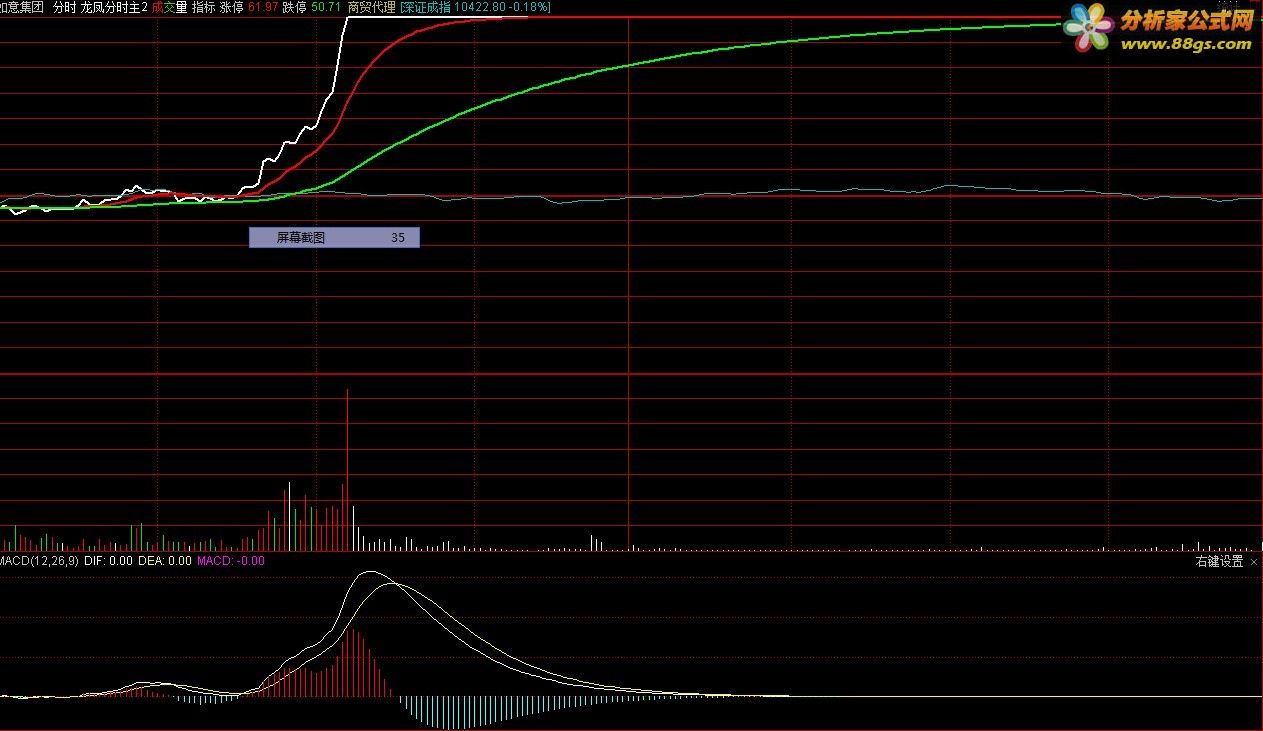Click the DEA: 0.00 value
Image resolution: width=1263 pixels, height=731 pixels.
click(x=165, y=562)
